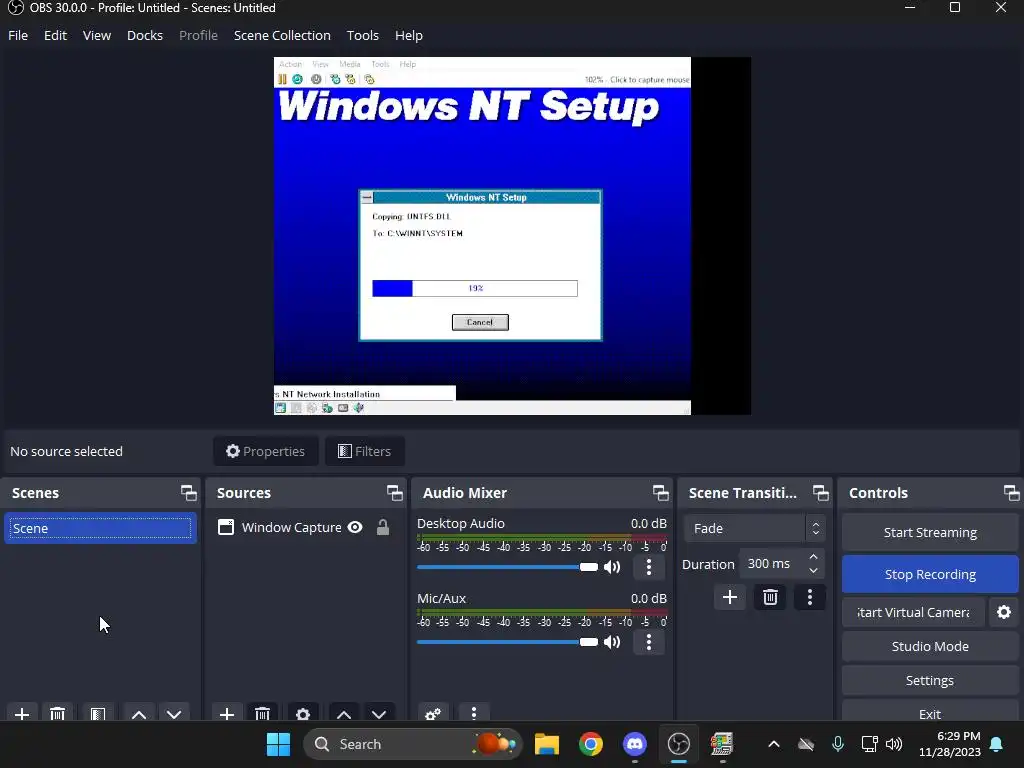Image resolution: width=1024 pixels, height=768 pixels.
Task: Open source properties gear in Sources dock
Action: pos(303,714)
